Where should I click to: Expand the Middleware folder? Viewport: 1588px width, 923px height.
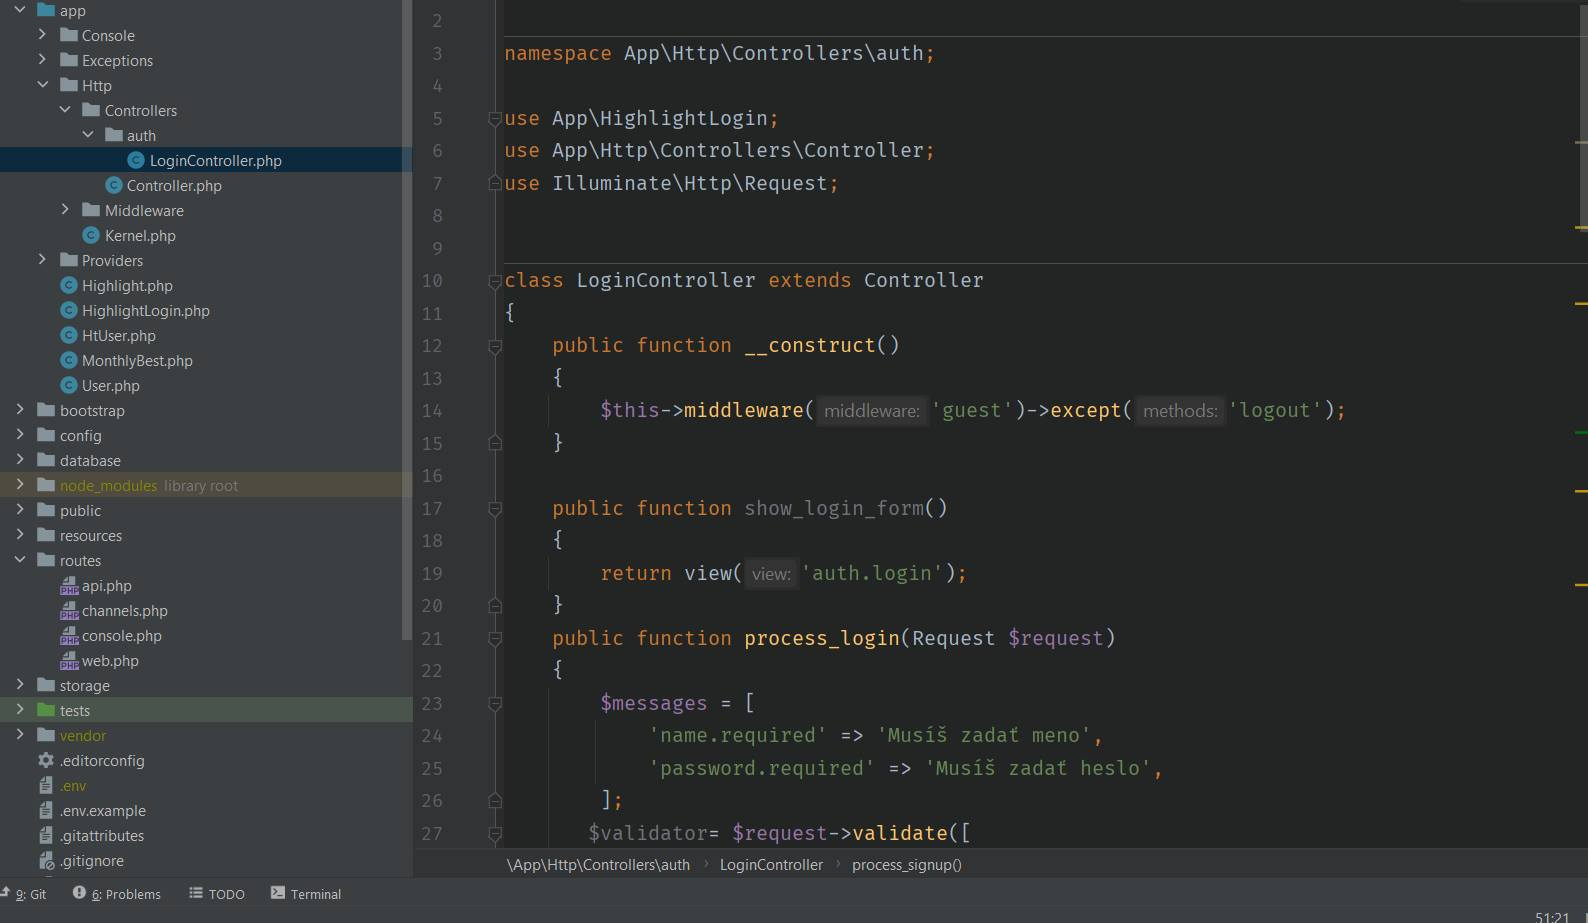[65, 210]
